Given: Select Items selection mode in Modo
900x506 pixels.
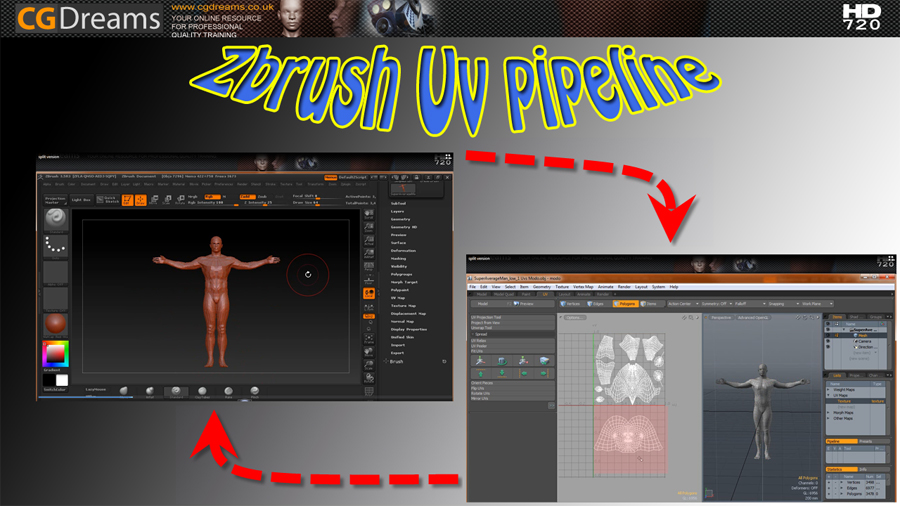Looking at the screenshot, I should (x=649, y=303).
